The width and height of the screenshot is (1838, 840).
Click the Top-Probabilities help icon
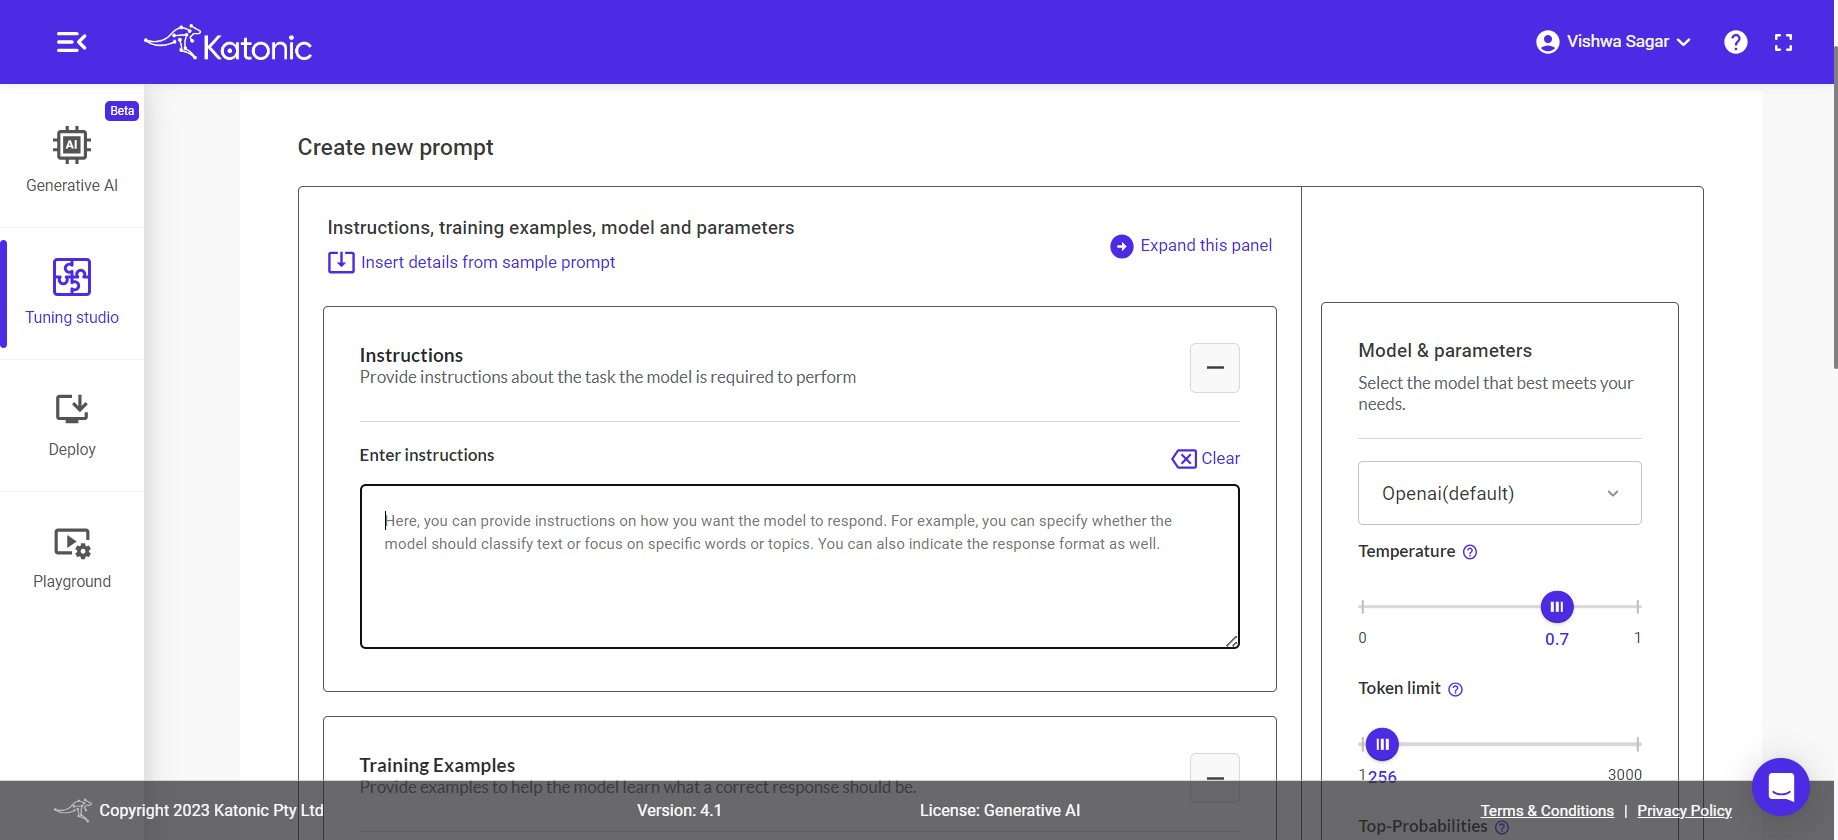[1502, 828]
